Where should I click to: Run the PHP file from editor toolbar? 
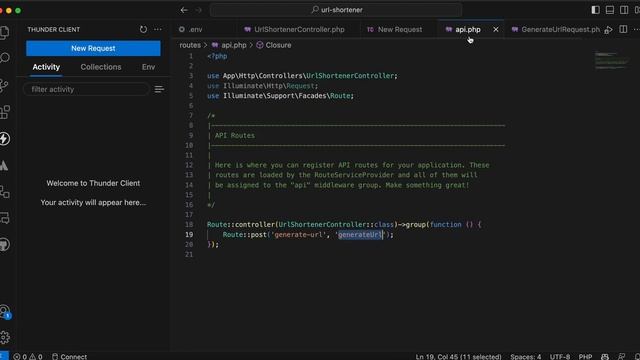[x=608, y=29]
